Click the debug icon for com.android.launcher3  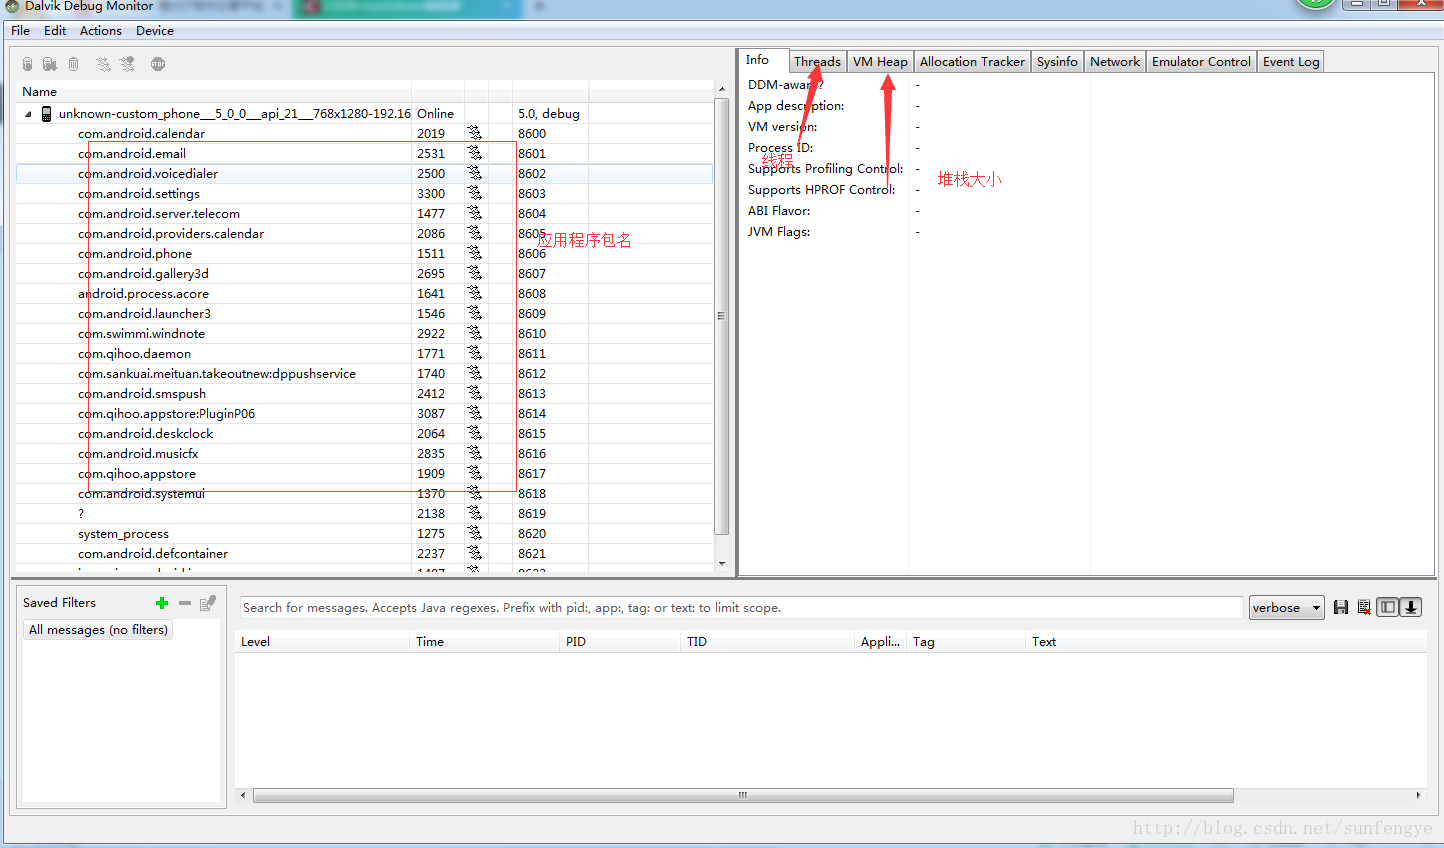tap(474, 313)
